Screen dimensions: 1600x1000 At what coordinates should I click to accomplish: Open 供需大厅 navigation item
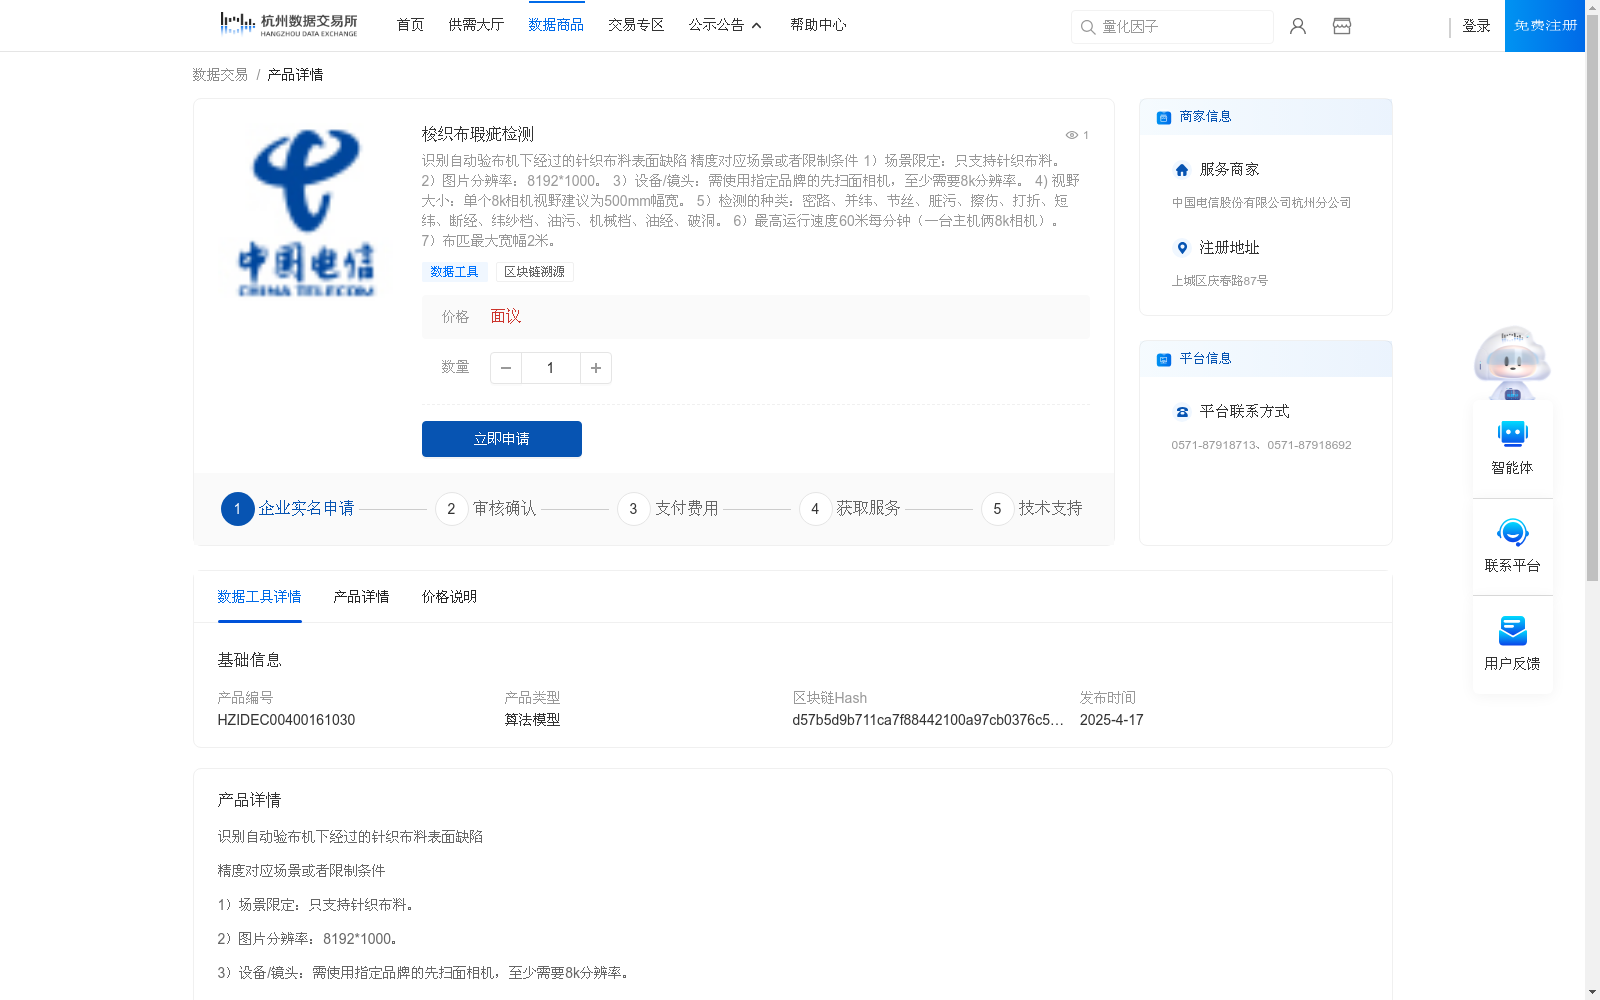(476, 25)
